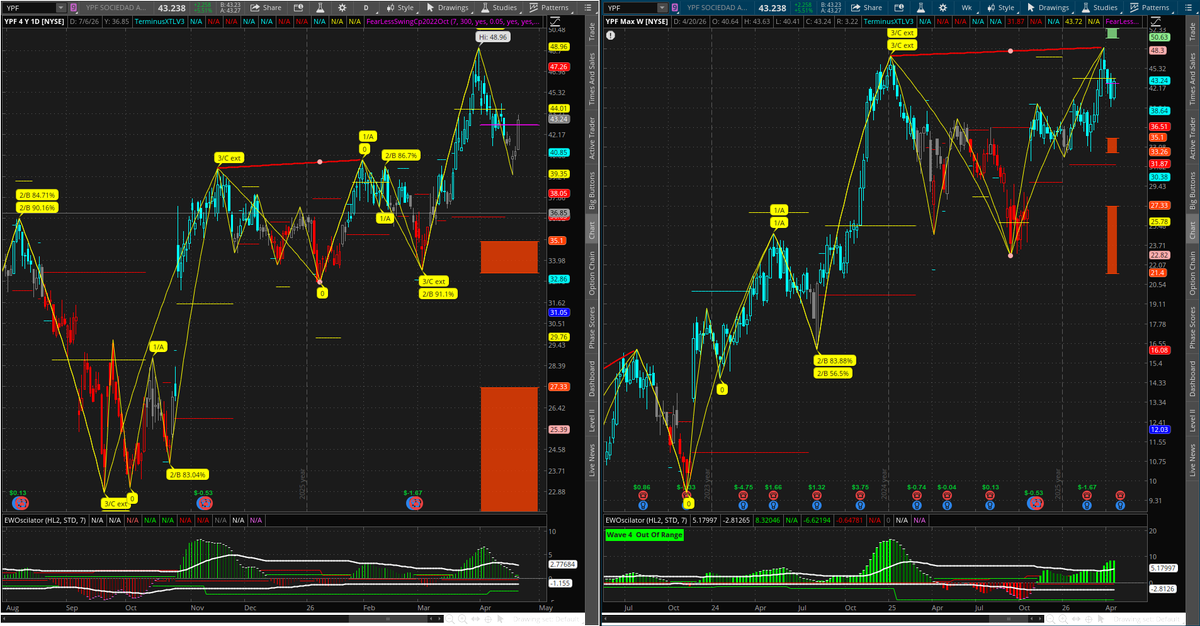Click the 2/B 83.04% wave label
This screenshot has height=626, width=1200.
point(187,474)
